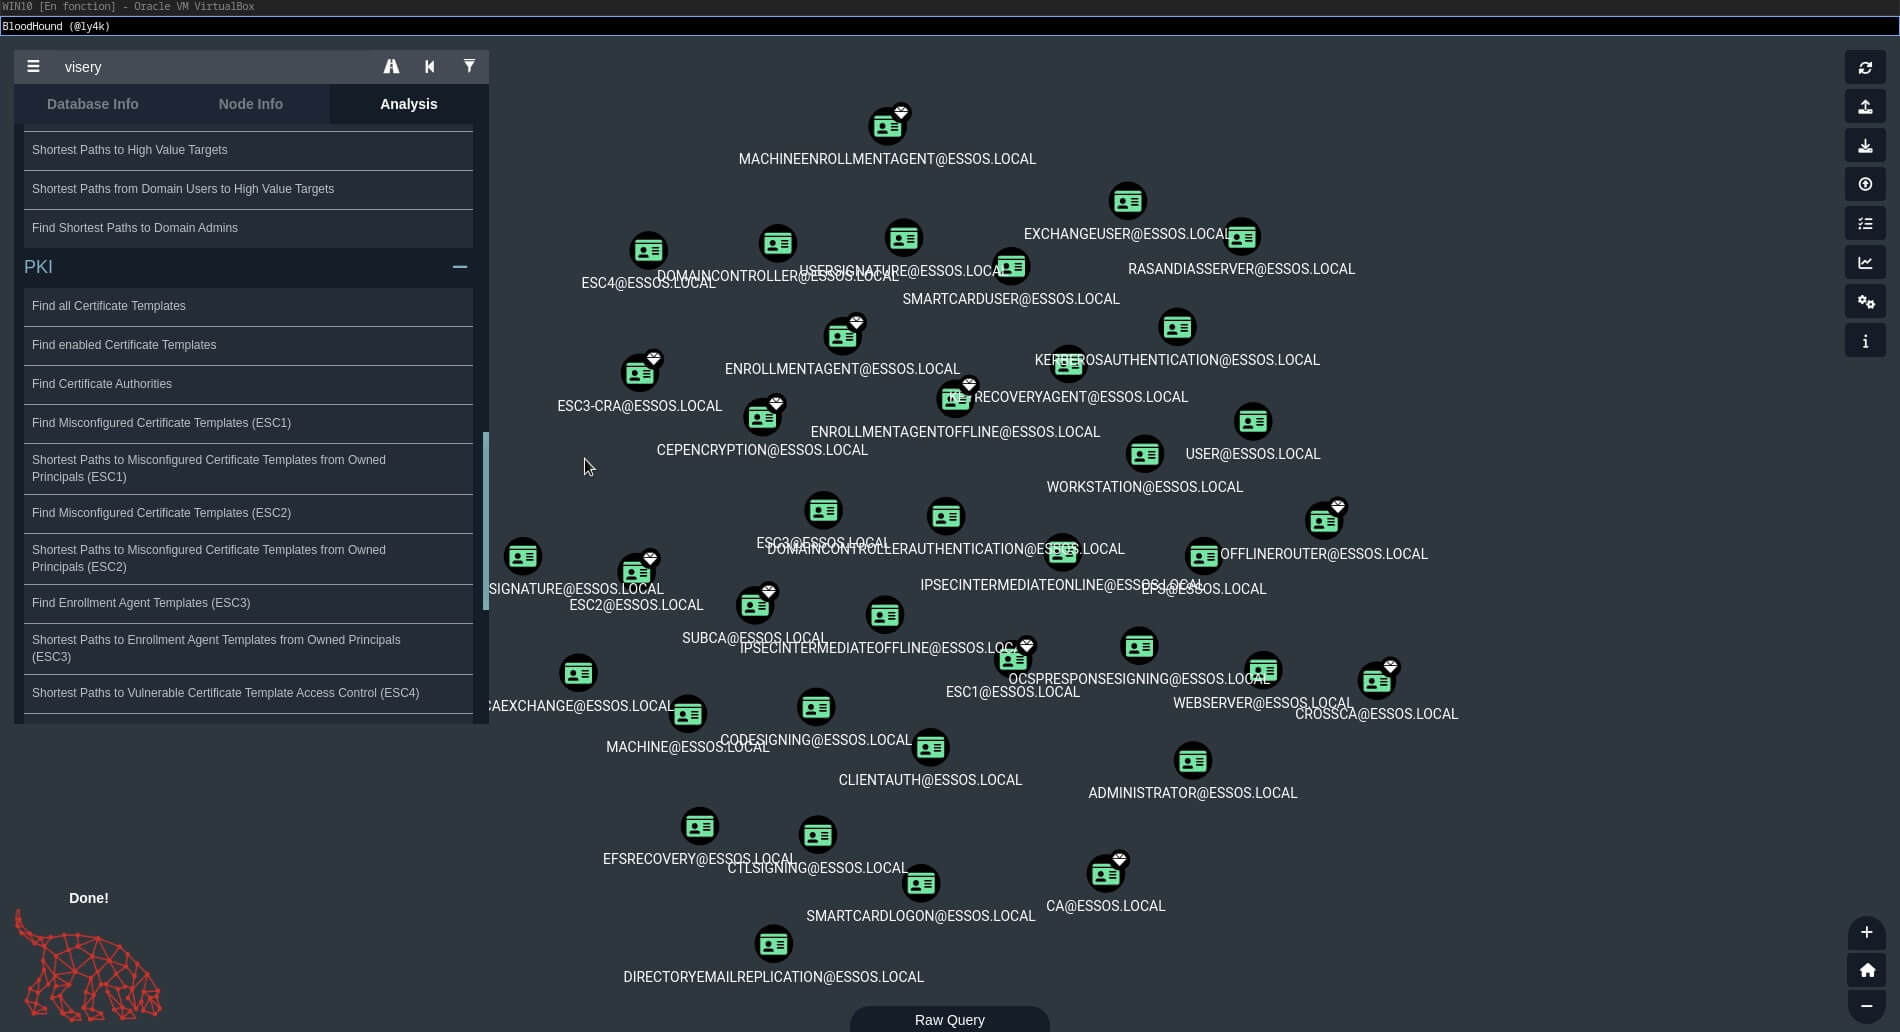Switch to Node Info tab
Screen dimensions: 1900x1032
point(251,104)
